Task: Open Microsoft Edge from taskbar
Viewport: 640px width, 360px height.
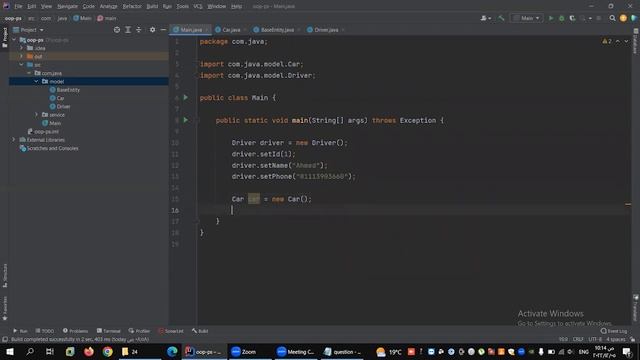Action: (172, 351)
